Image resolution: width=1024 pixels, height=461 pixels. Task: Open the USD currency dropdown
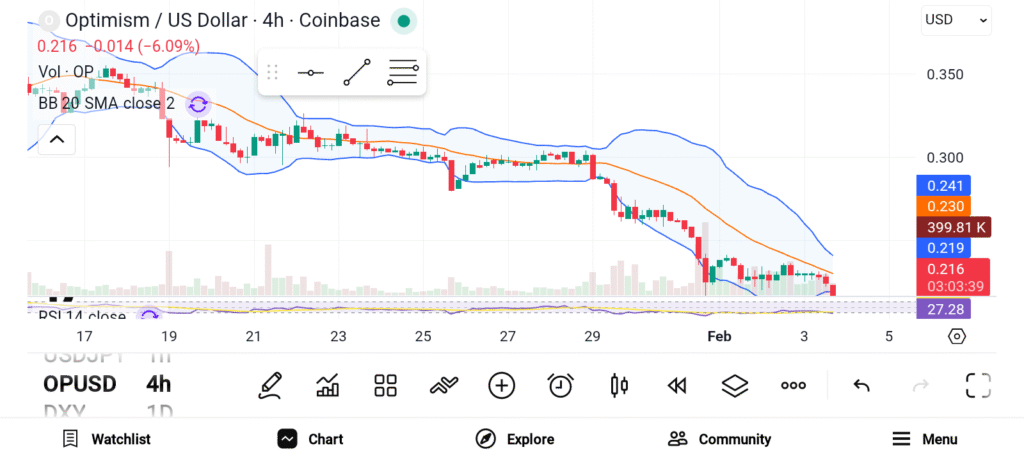pos(955,19)
